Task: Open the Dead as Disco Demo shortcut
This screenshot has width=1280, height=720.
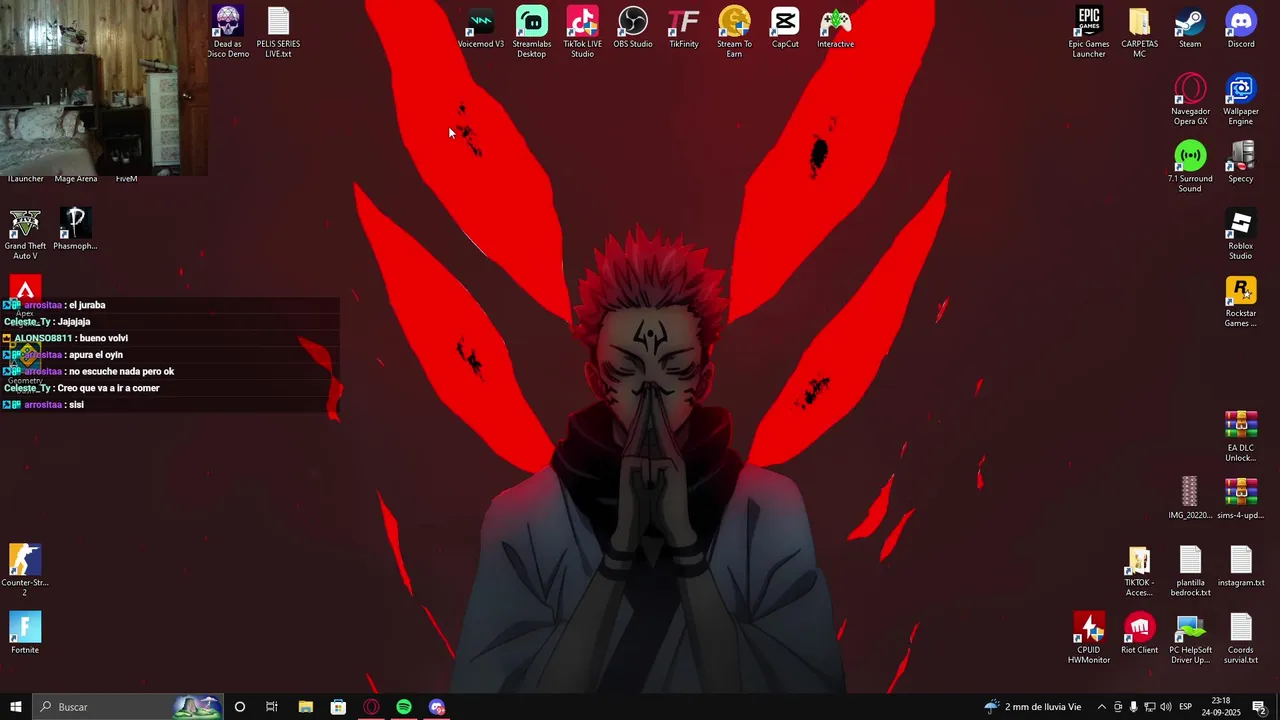Action: click(x=228, y=32)
